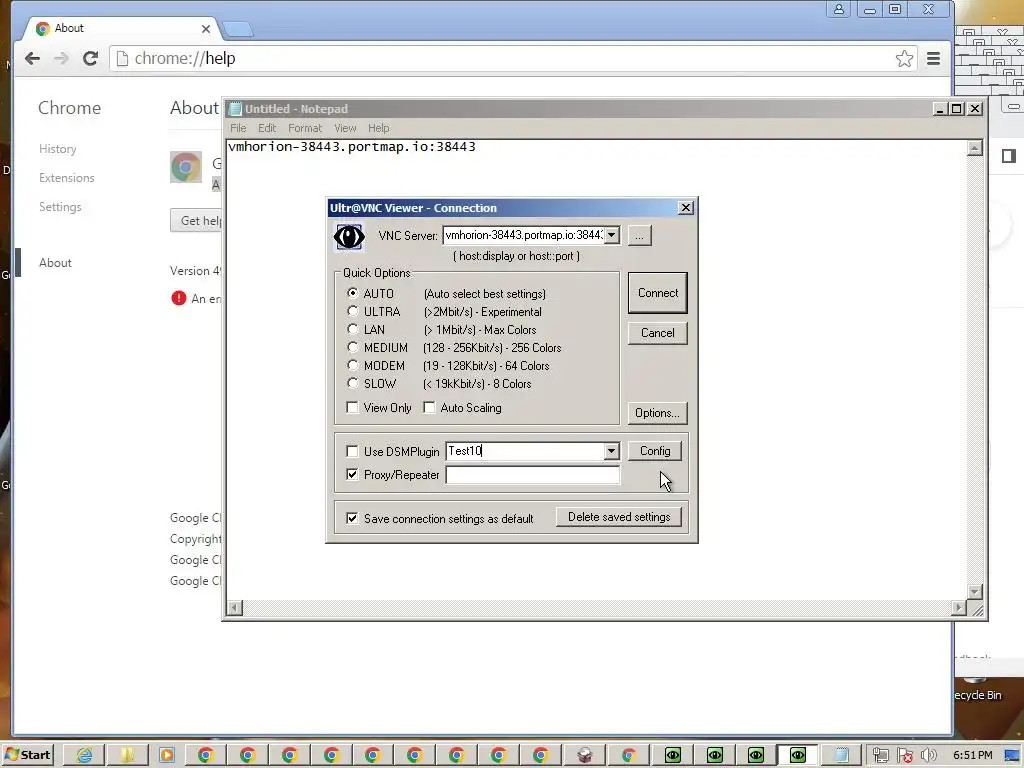Viewport: 1024px width, 768px height.
Task: Select the ULTRA quick option
Action: pos(353,312)
